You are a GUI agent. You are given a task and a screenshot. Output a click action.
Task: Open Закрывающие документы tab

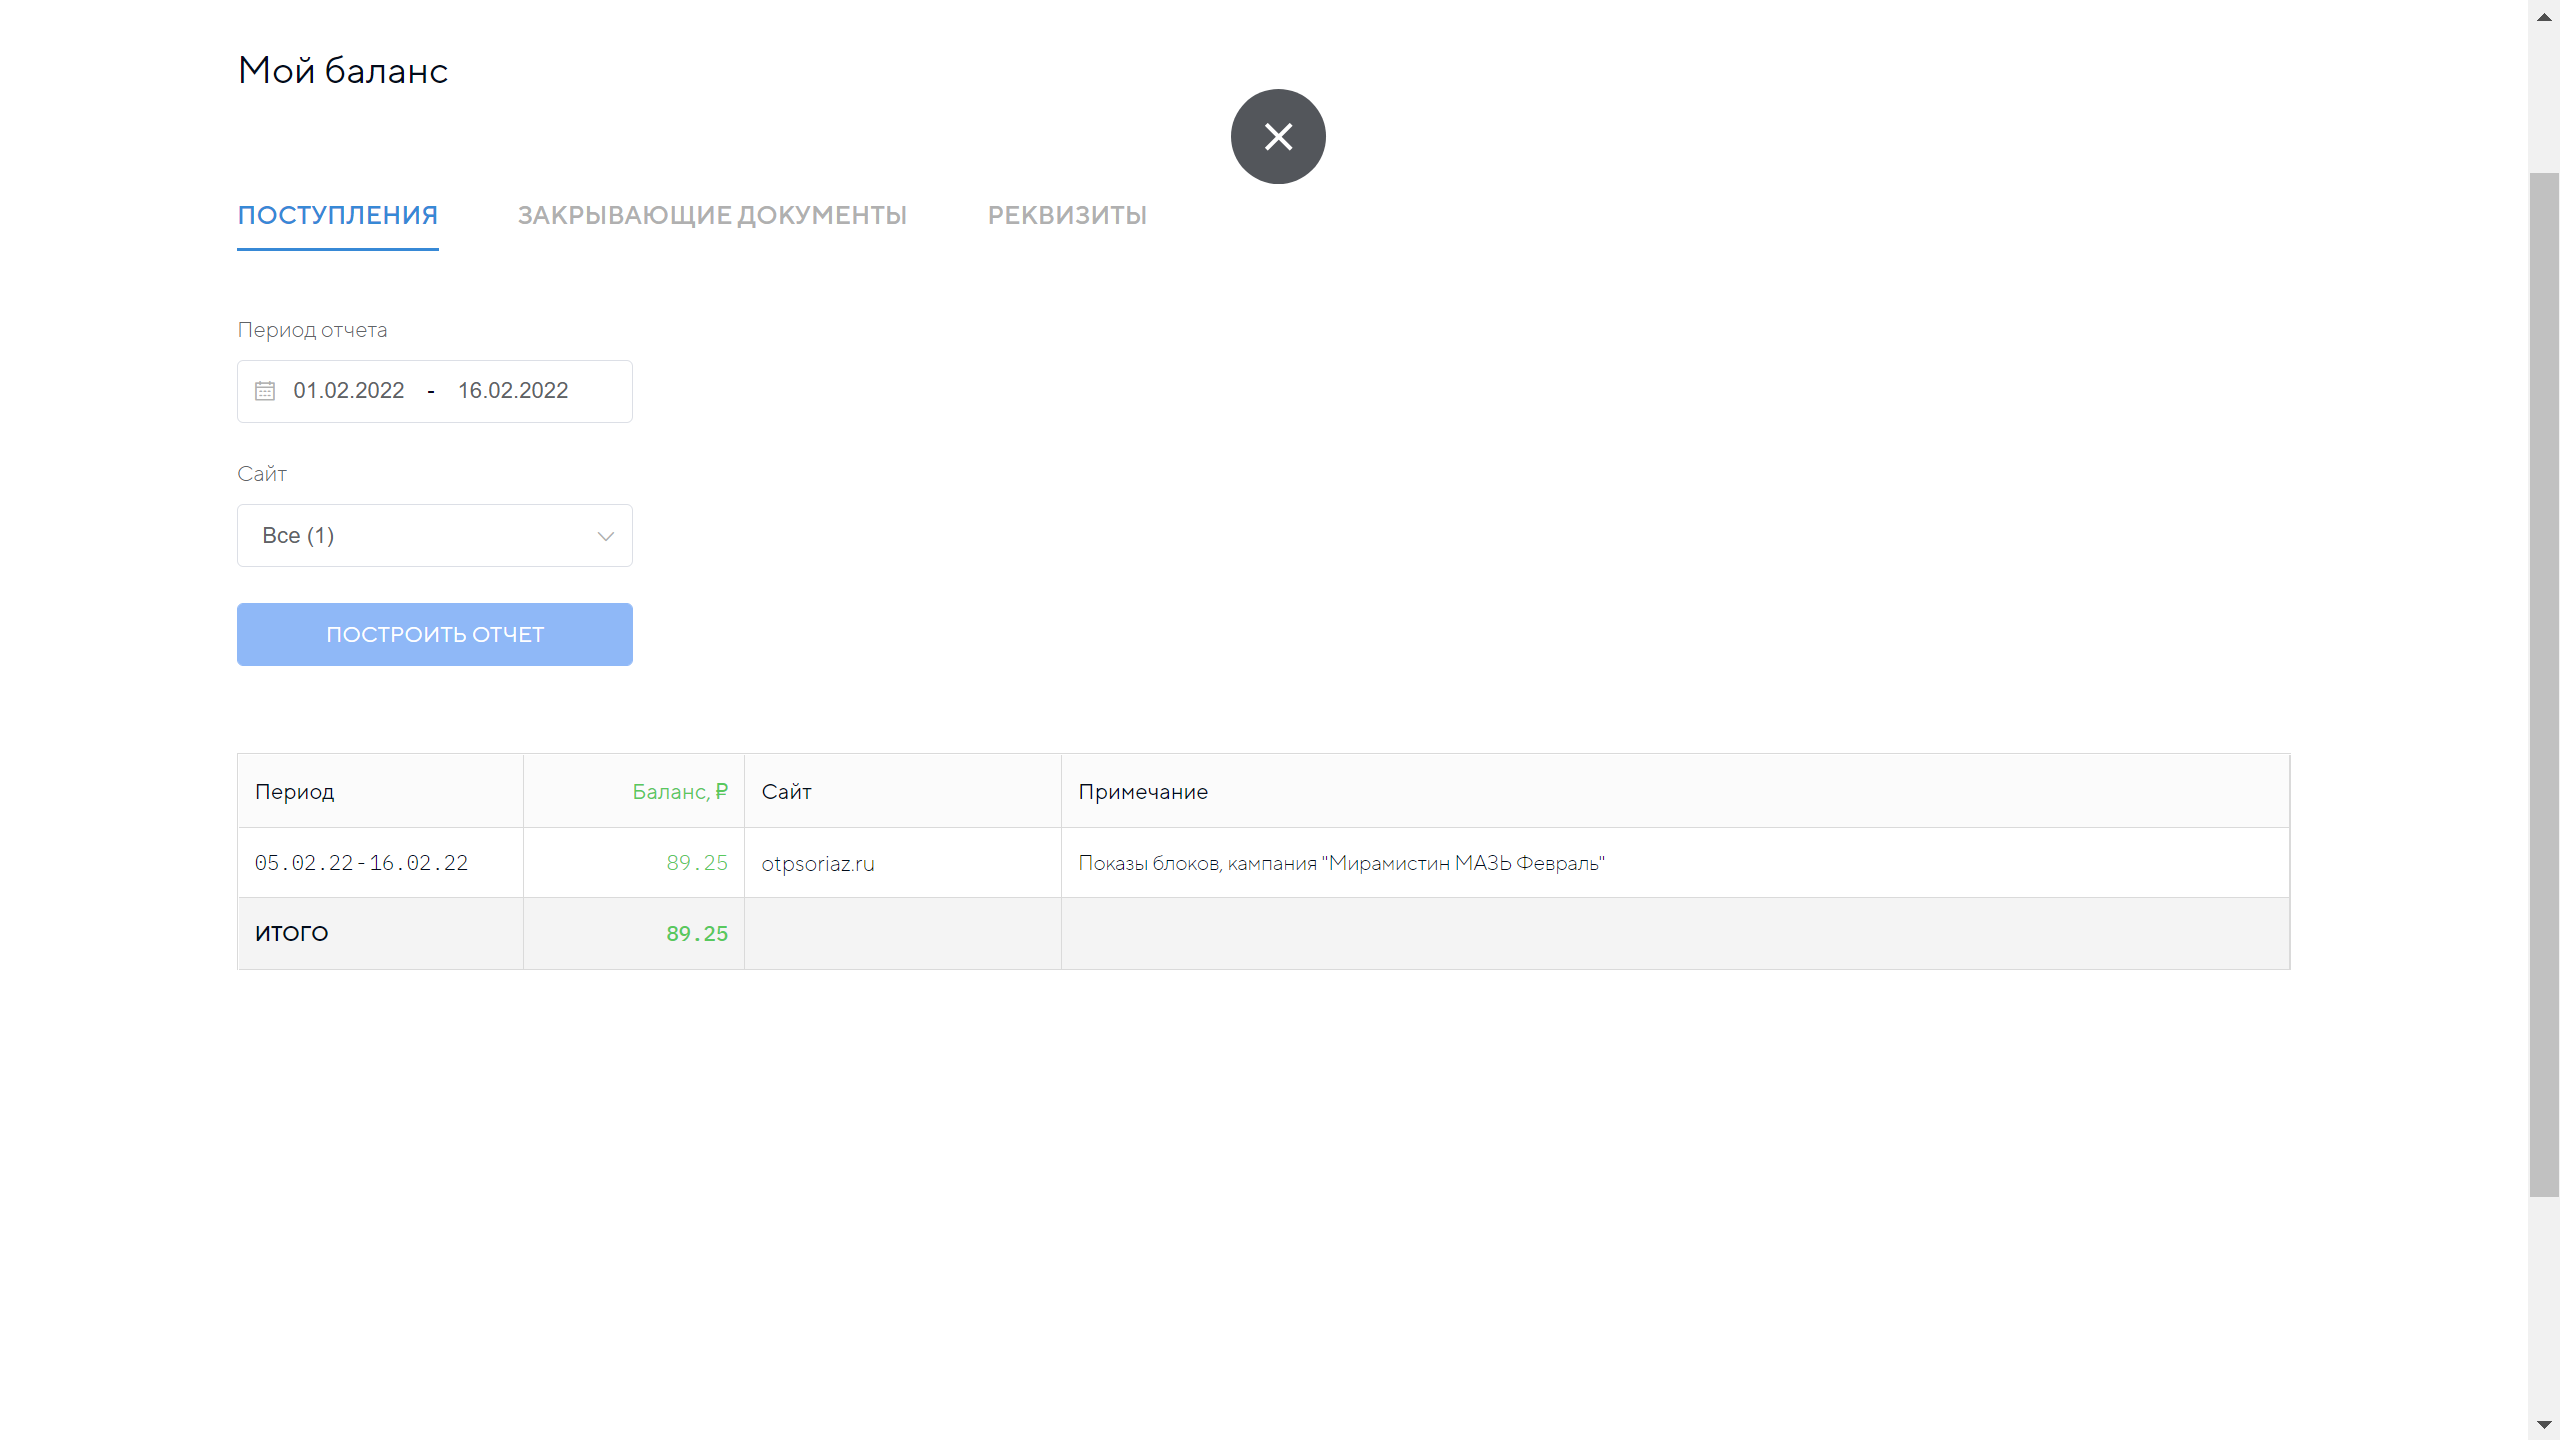click(712, 215)
